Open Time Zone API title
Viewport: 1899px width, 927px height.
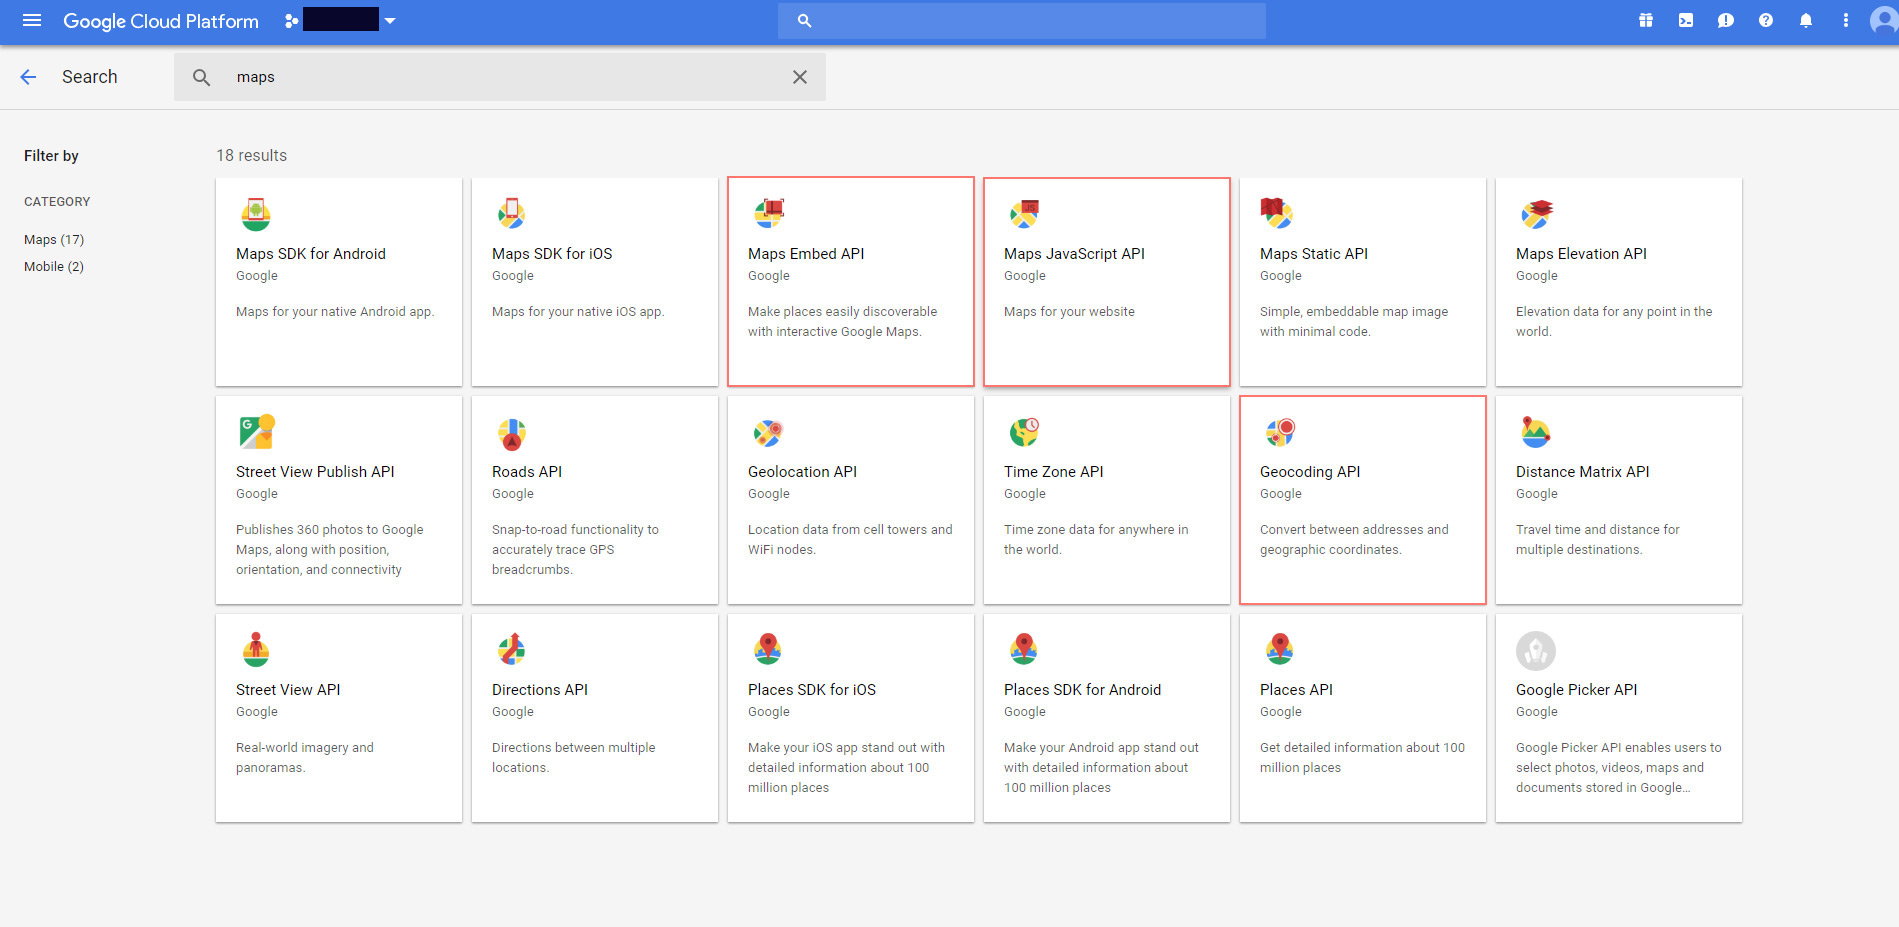point(1054,472)
